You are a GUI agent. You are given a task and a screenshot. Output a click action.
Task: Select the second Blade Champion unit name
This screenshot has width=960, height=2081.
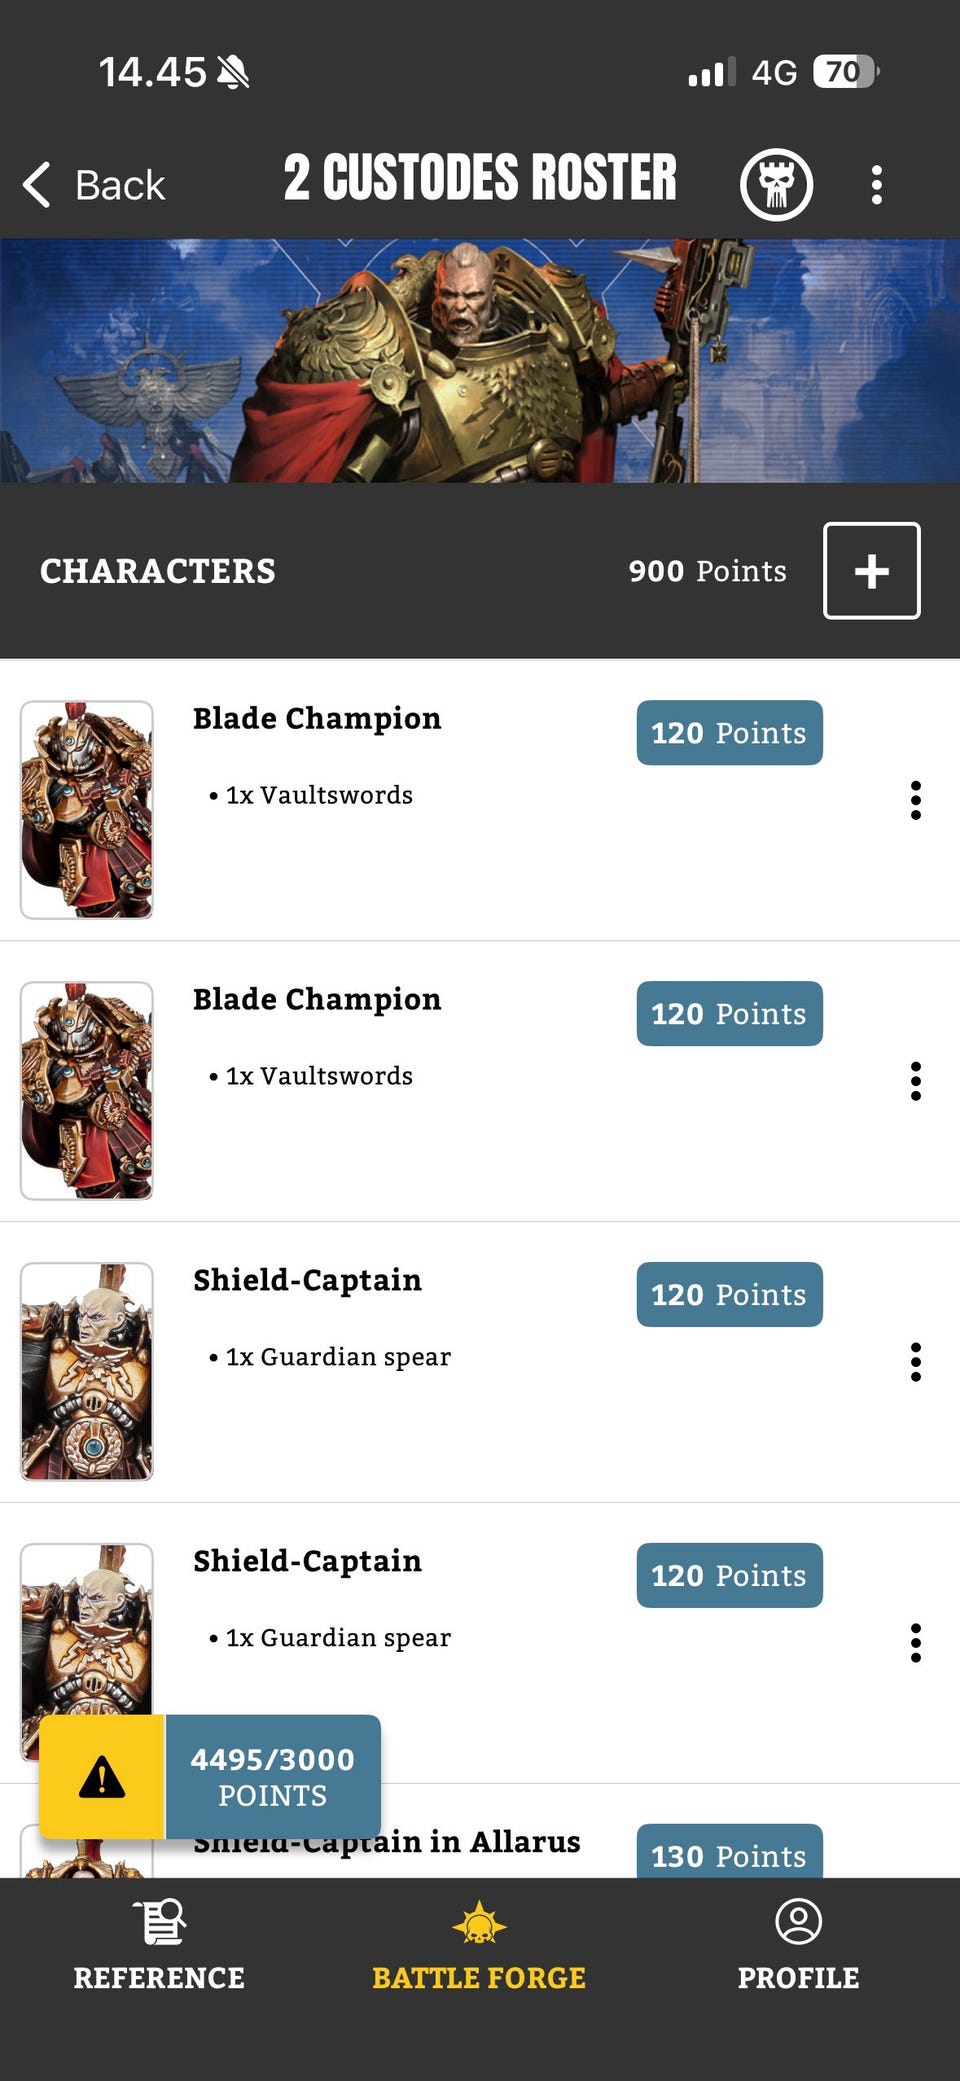pos(317,1000)
